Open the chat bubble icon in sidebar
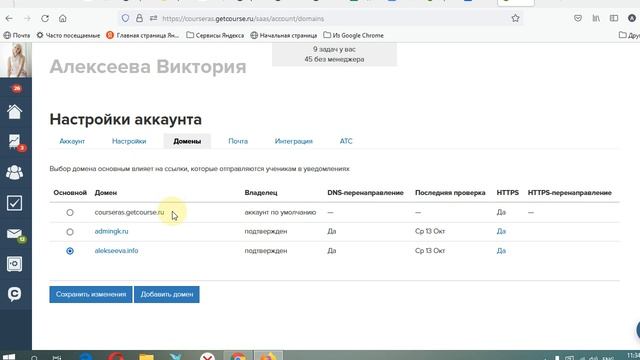 coord(14,294)
